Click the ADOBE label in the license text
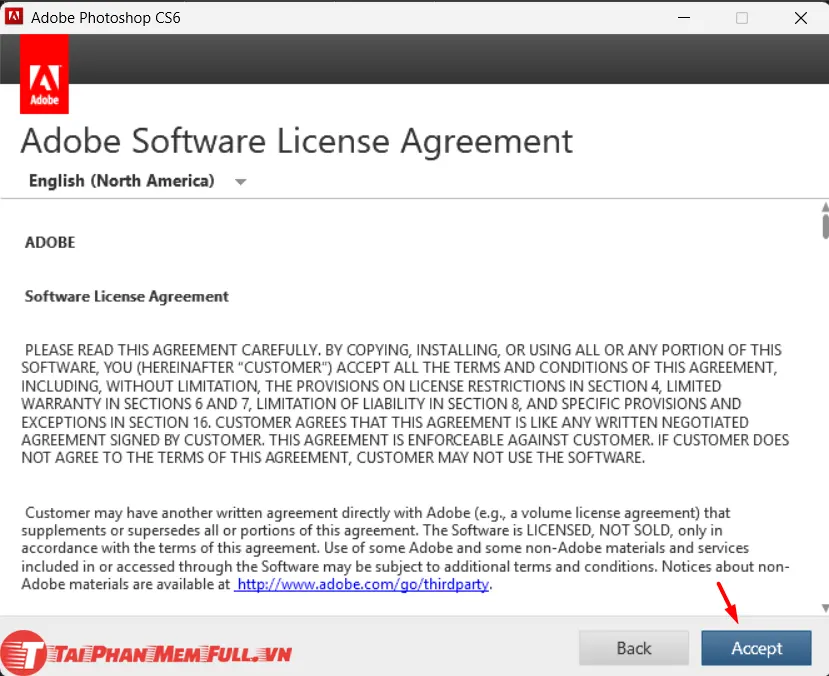The height and width of the screenshot is (676, 829). [x=49, y=242]
